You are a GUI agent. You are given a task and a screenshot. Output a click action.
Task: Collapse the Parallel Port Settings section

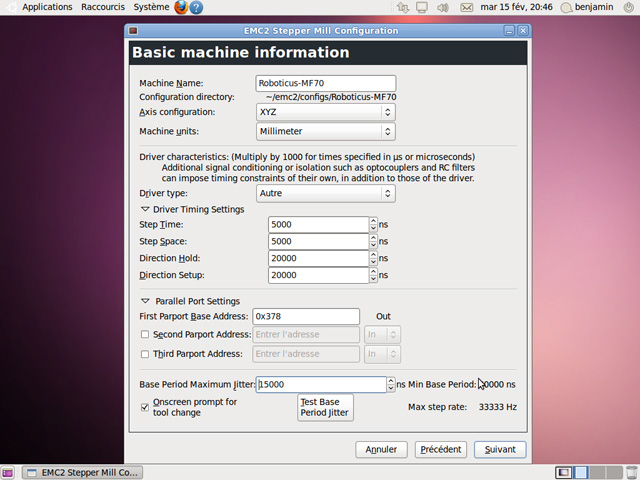click(145, 301)
